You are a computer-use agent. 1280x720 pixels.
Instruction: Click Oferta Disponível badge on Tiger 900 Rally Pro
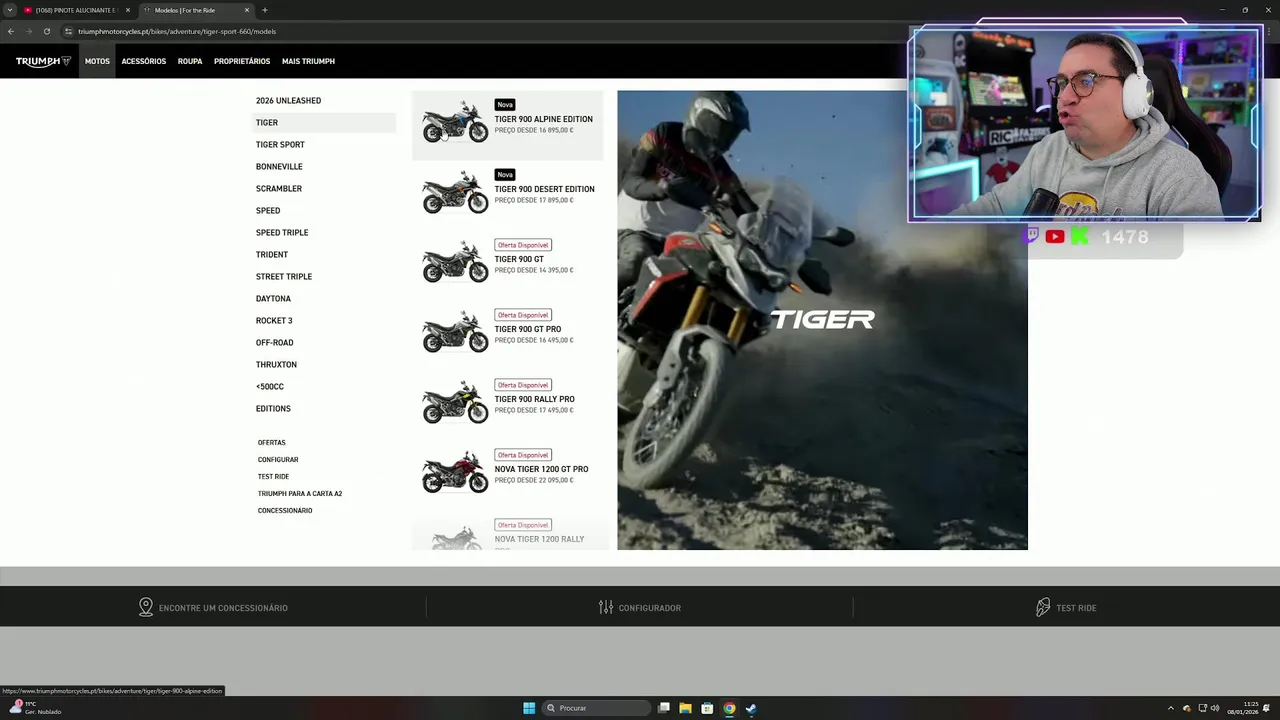point(523,385)
